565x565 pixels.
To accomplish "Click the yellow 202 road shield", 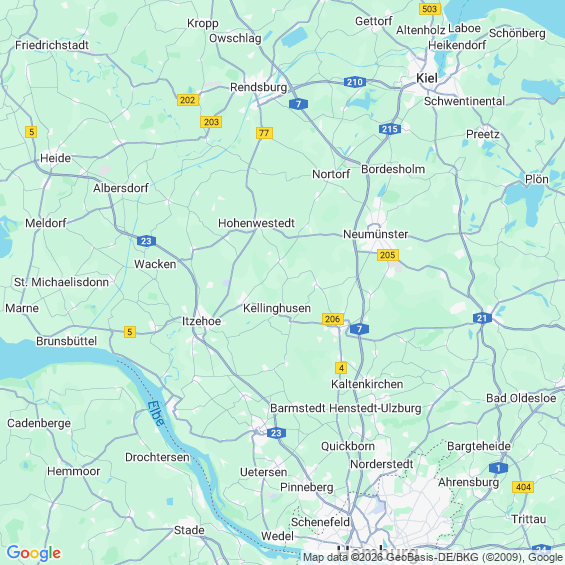I will coord(188,100).
